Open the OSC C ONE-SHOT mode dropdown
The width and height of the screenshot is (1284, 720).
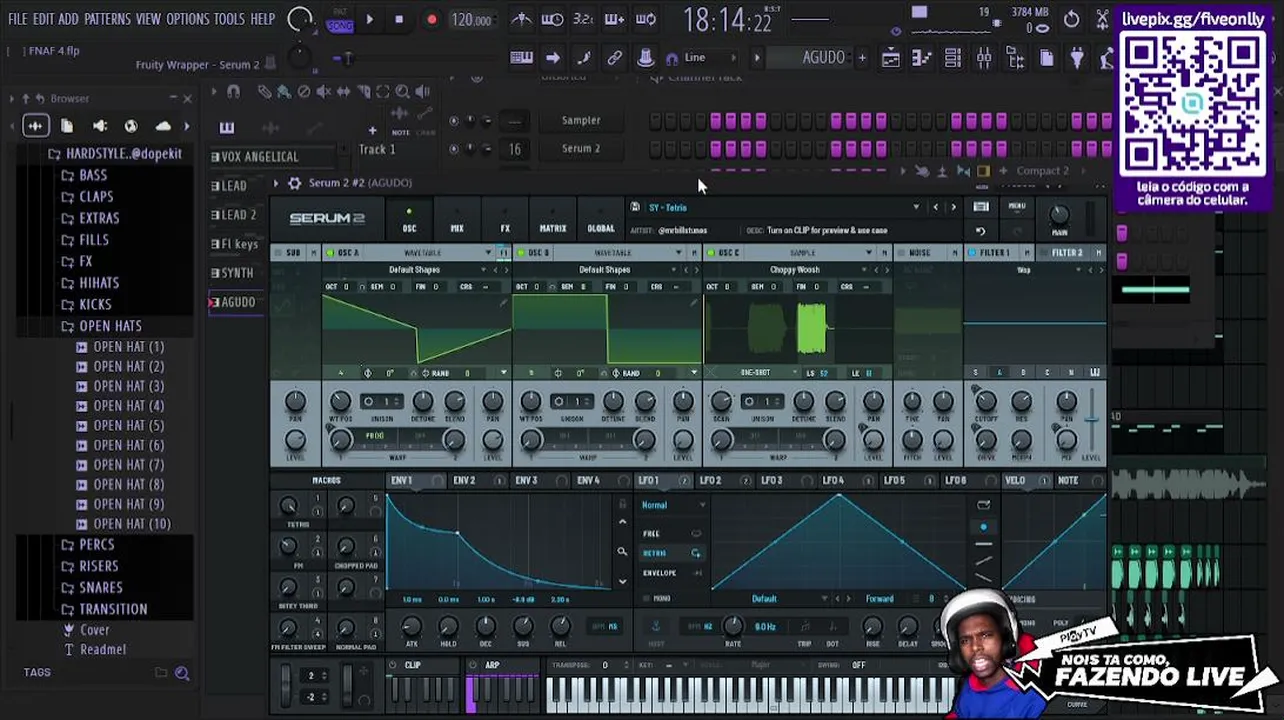pos(761,373)
